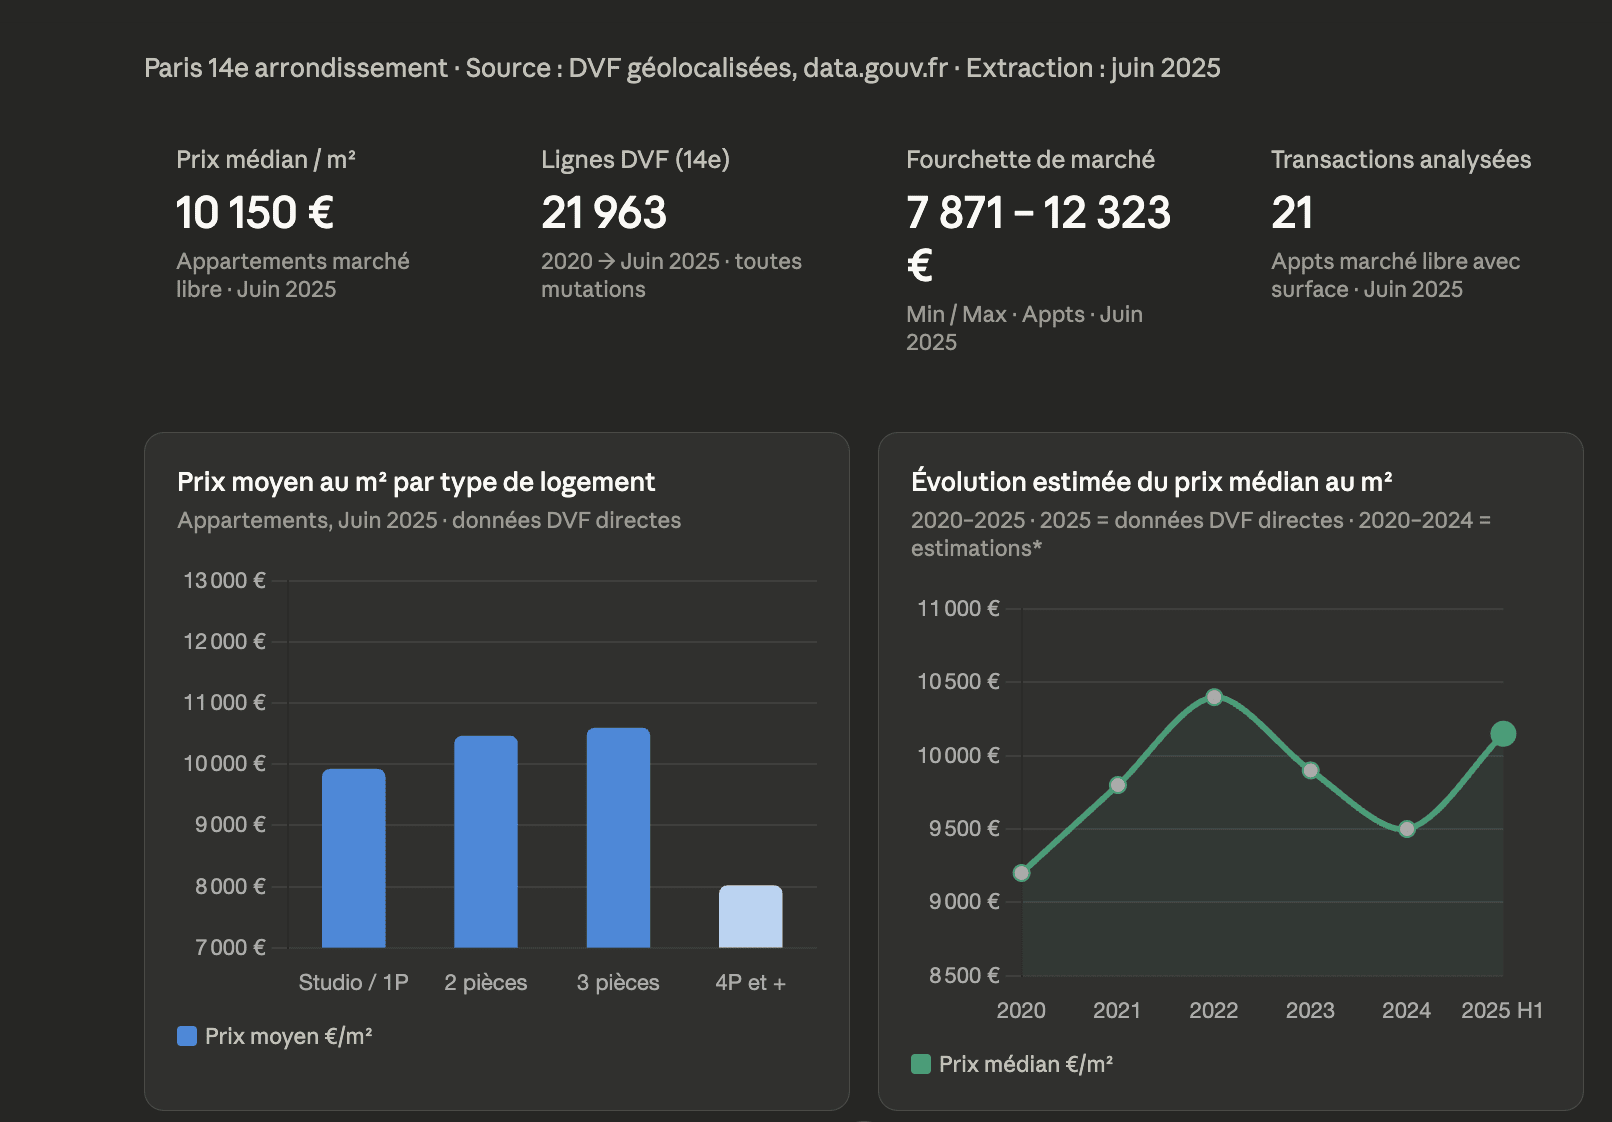1612x1122 pixels.
Task: Click the '21' transactions analysed value
Action: click(1292, 212)
